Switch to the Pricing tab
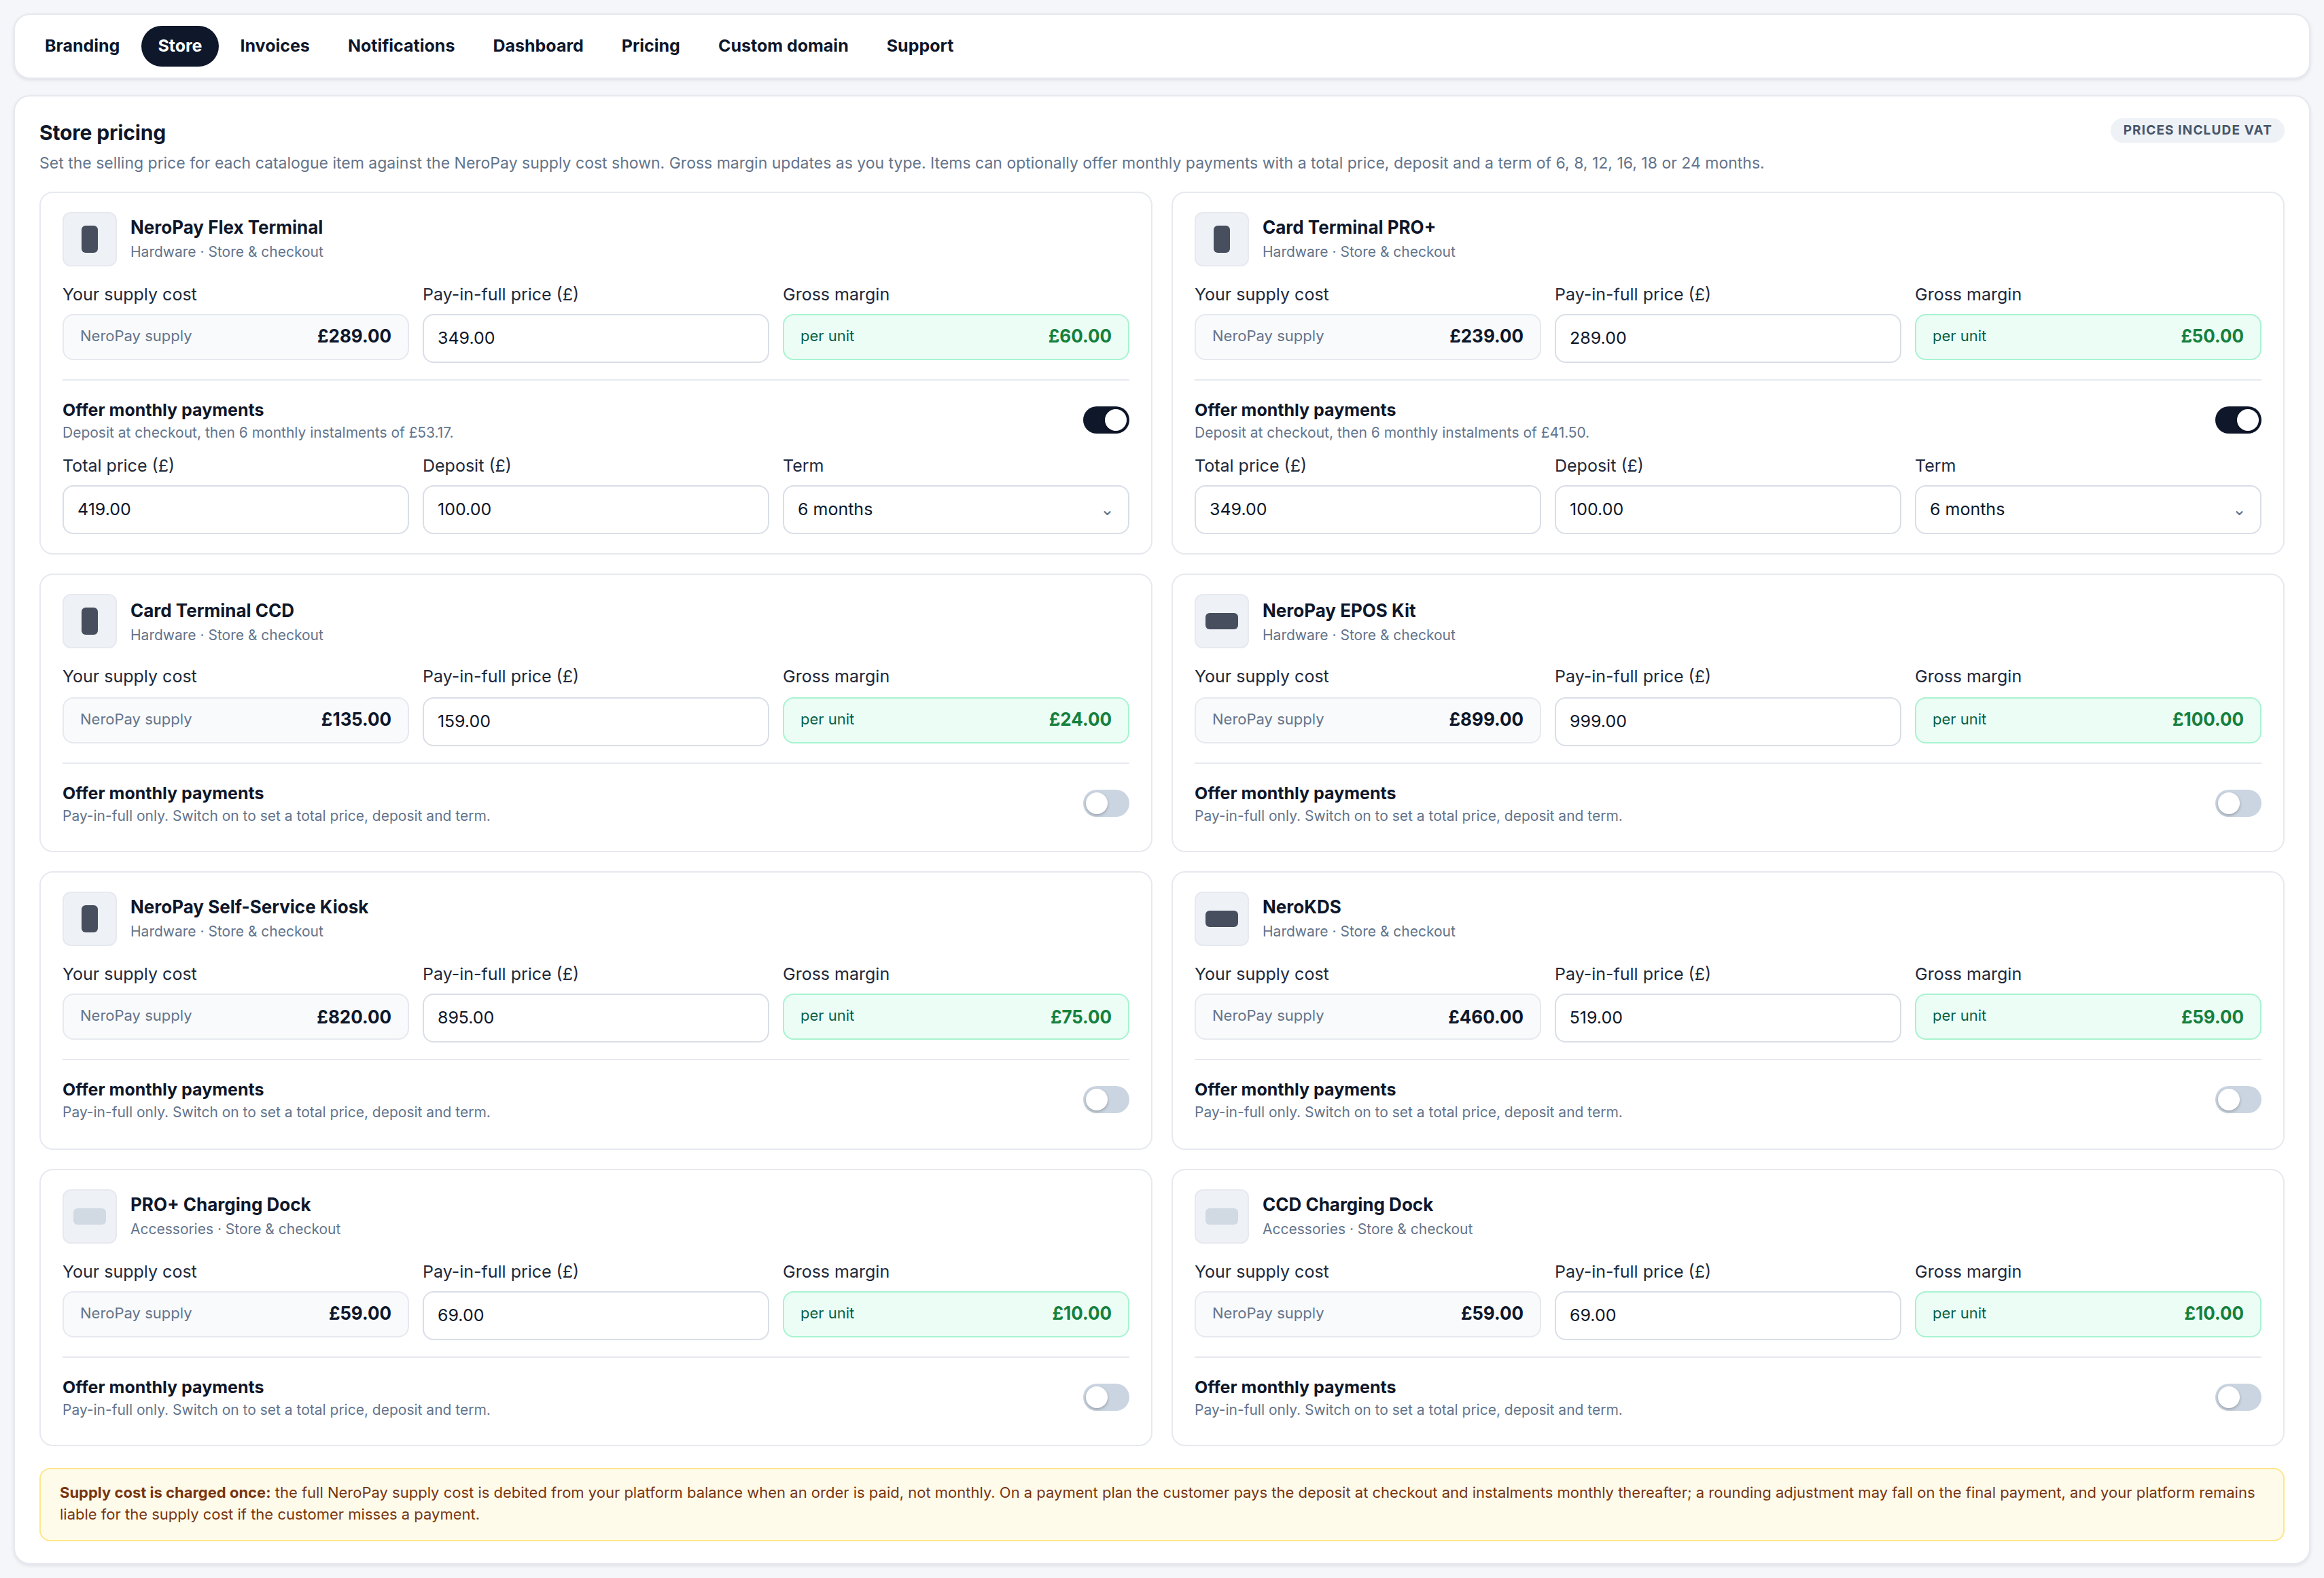Viewport: 2324px width, 1578px height. click(650, 46)
